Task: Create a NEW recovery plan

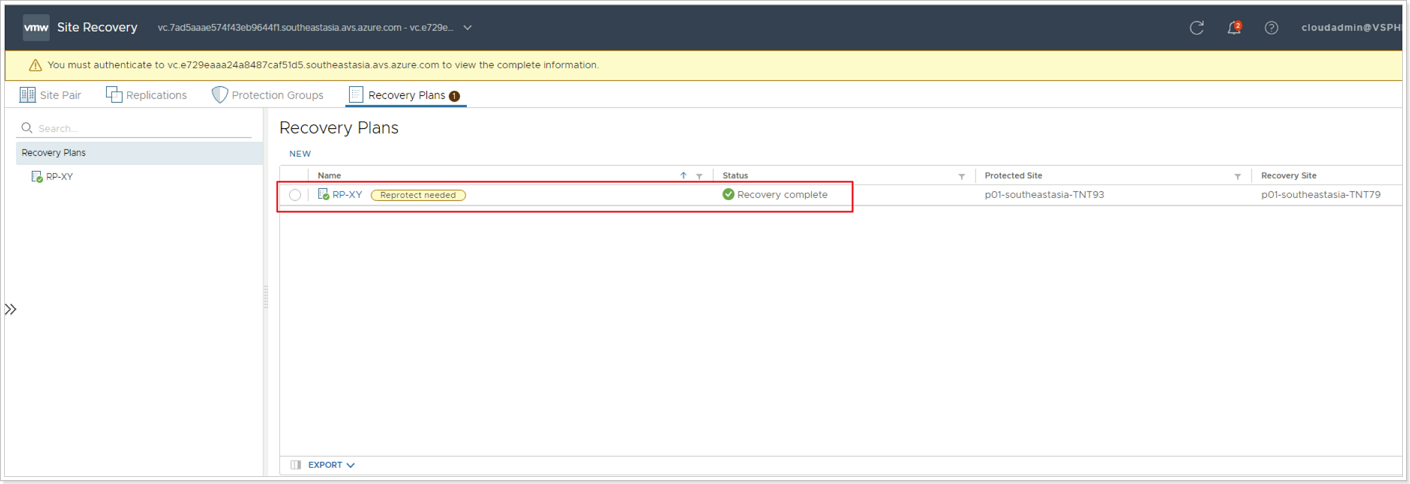Action: 300,154
